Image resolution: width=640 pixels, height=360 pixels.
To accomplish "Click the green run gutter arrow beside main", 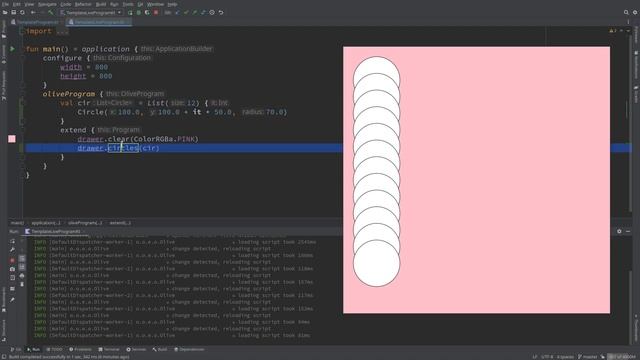I will click(12, 49).
